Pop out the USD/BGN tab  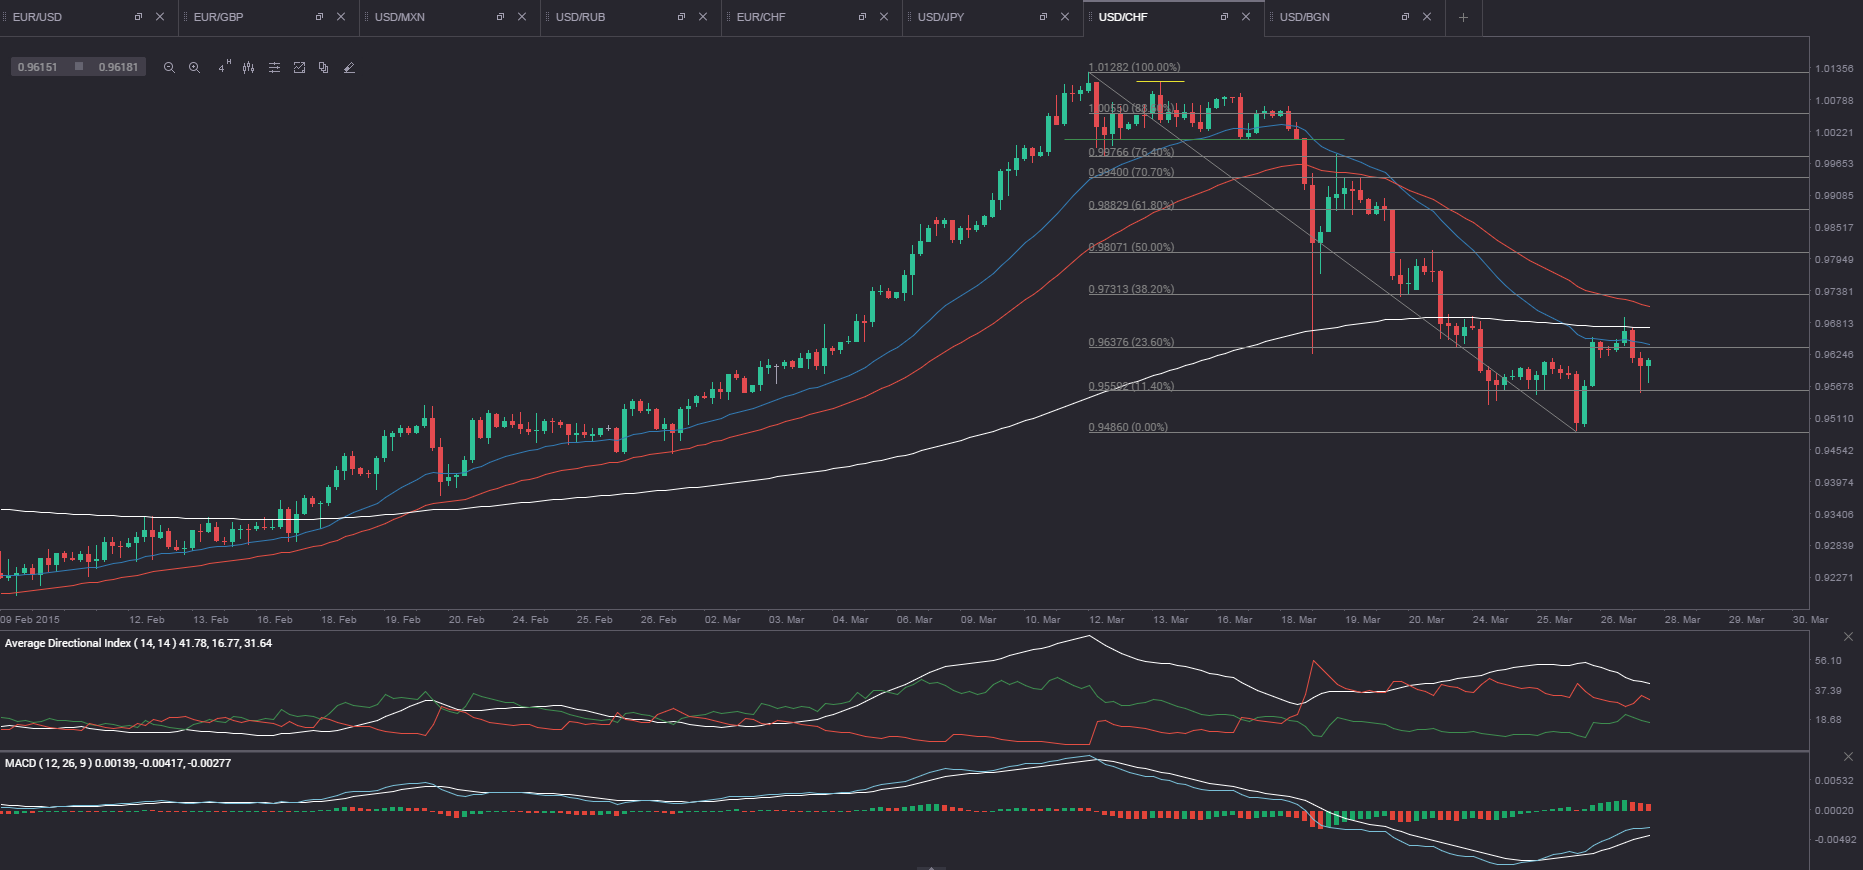1405,17
